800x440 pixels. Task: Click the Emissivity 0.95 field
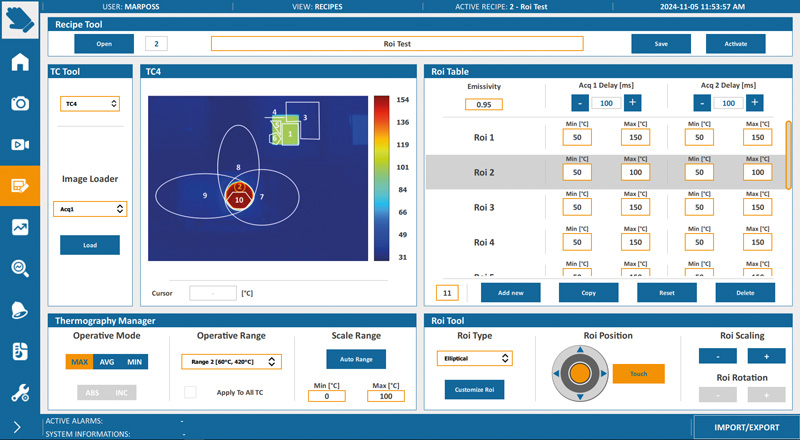(484, 104)
